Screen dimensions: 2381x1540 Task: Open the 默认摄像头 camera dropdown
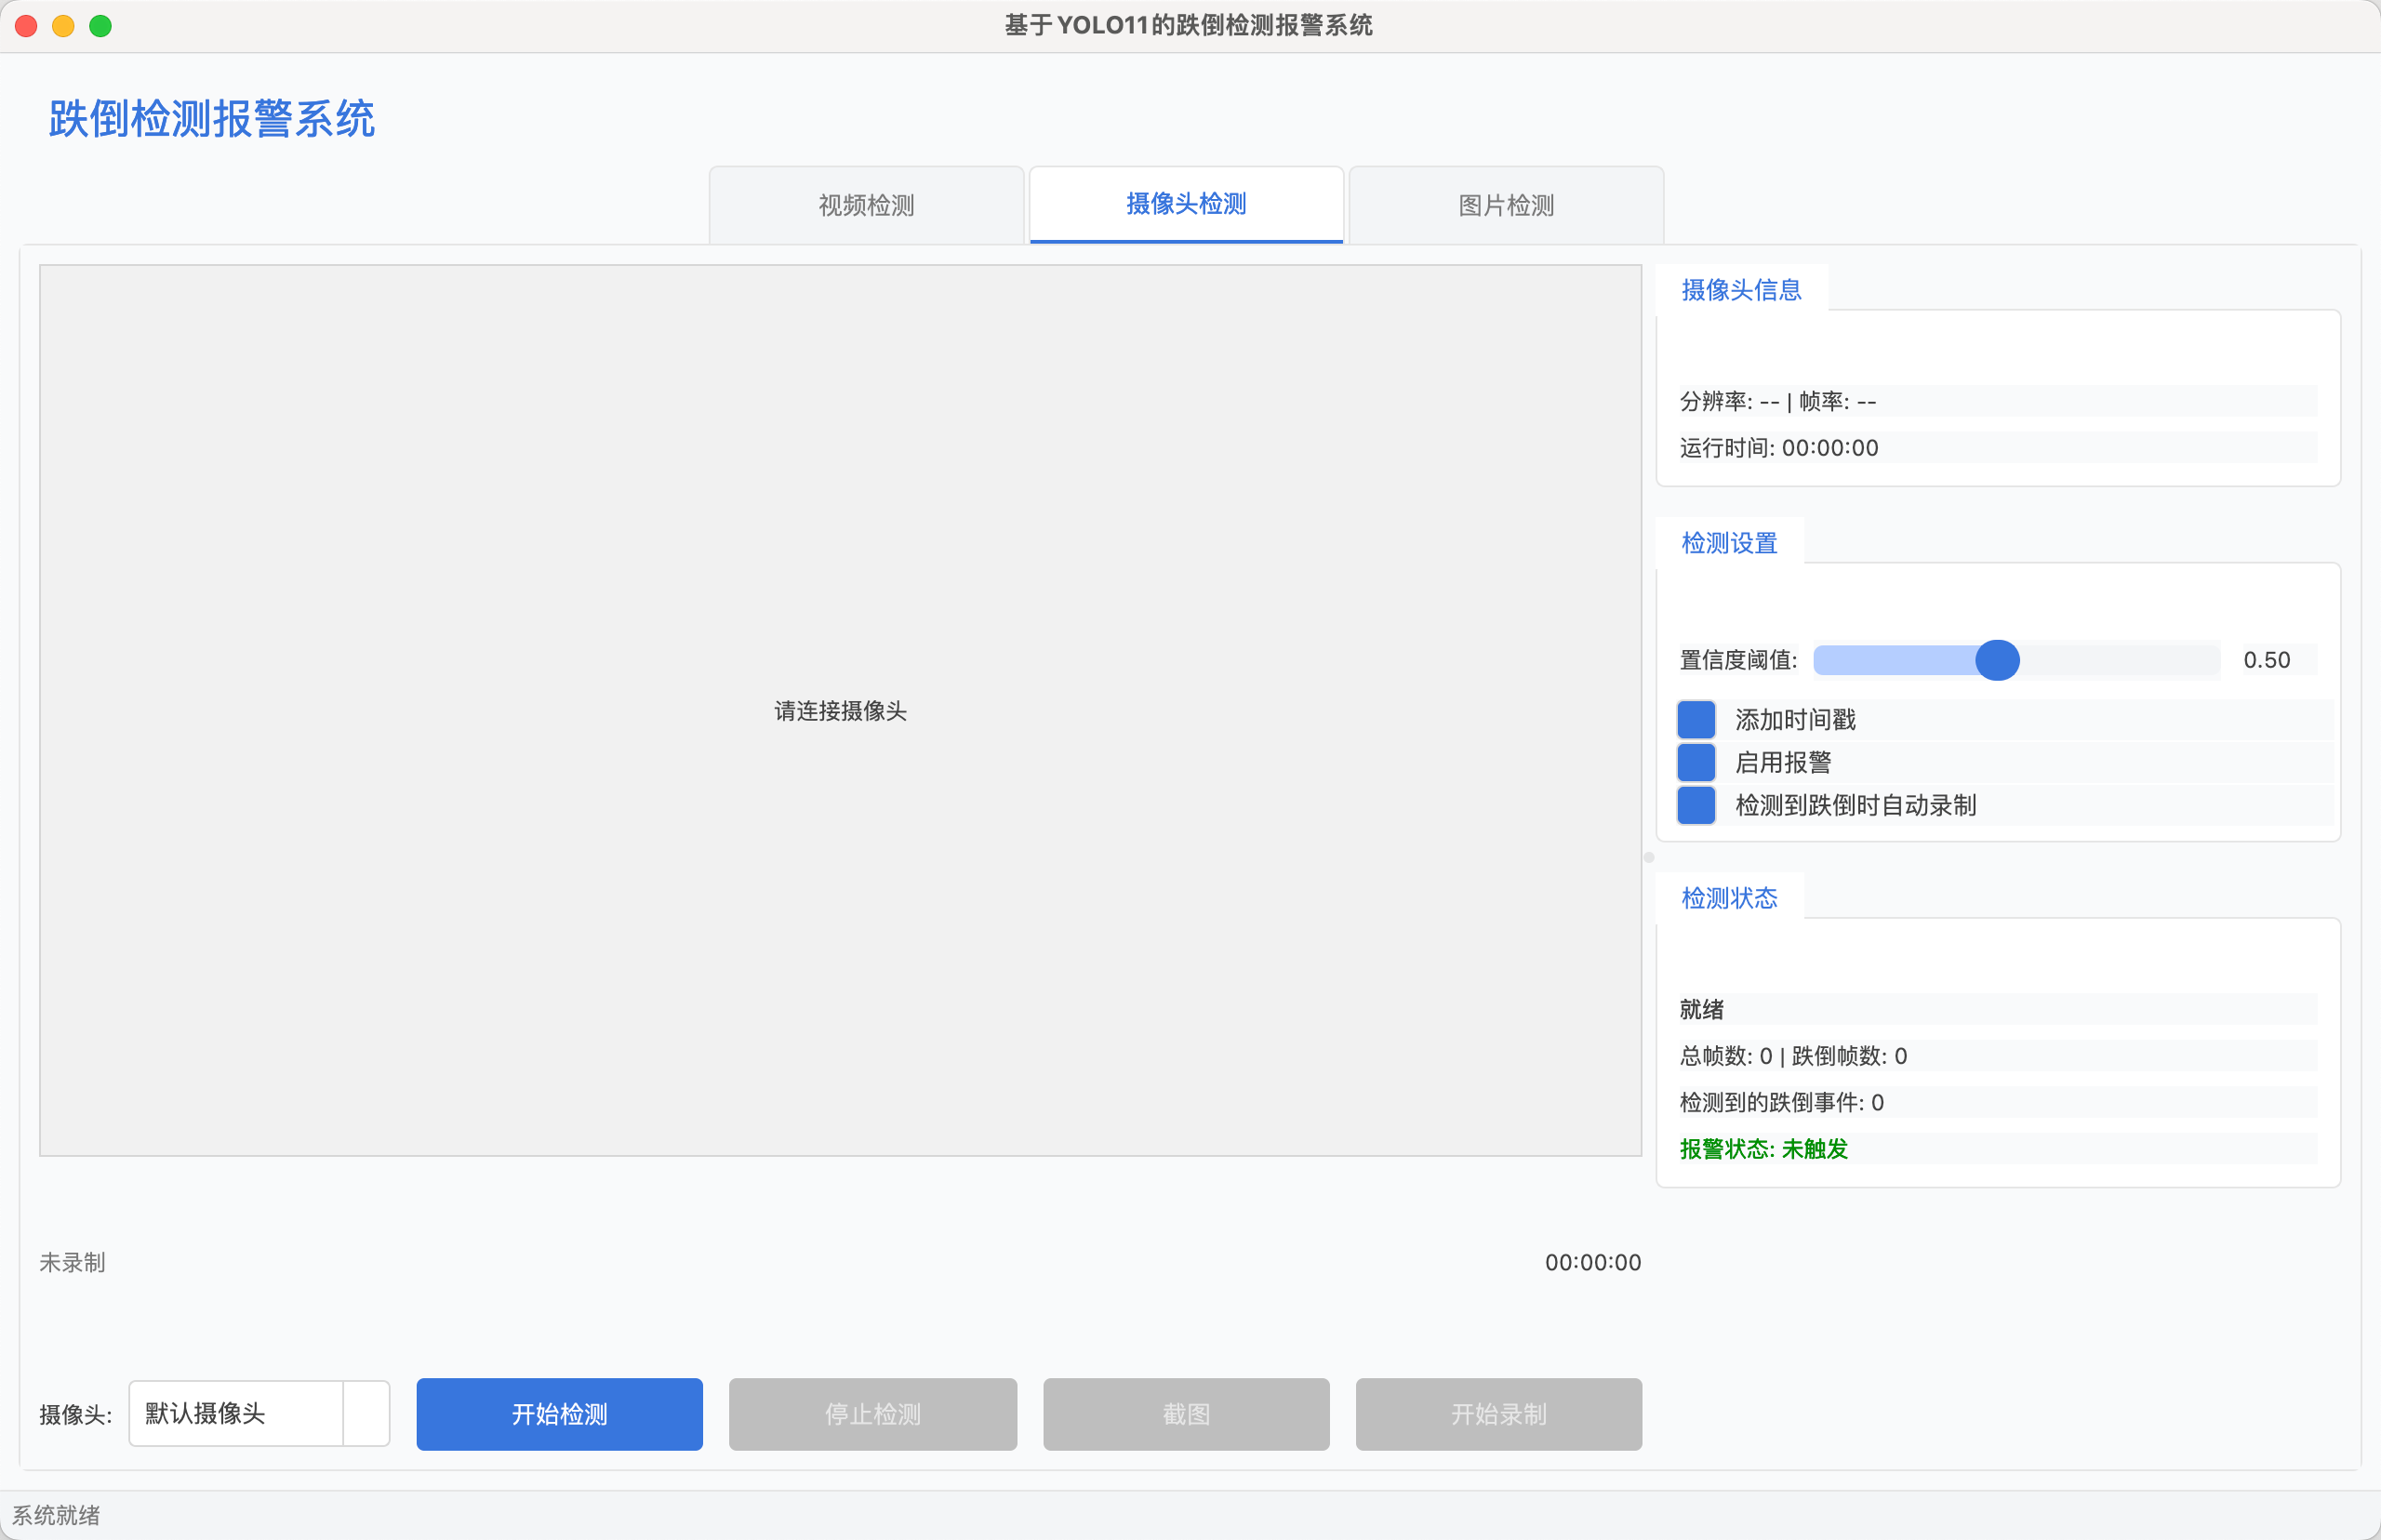237,1413
